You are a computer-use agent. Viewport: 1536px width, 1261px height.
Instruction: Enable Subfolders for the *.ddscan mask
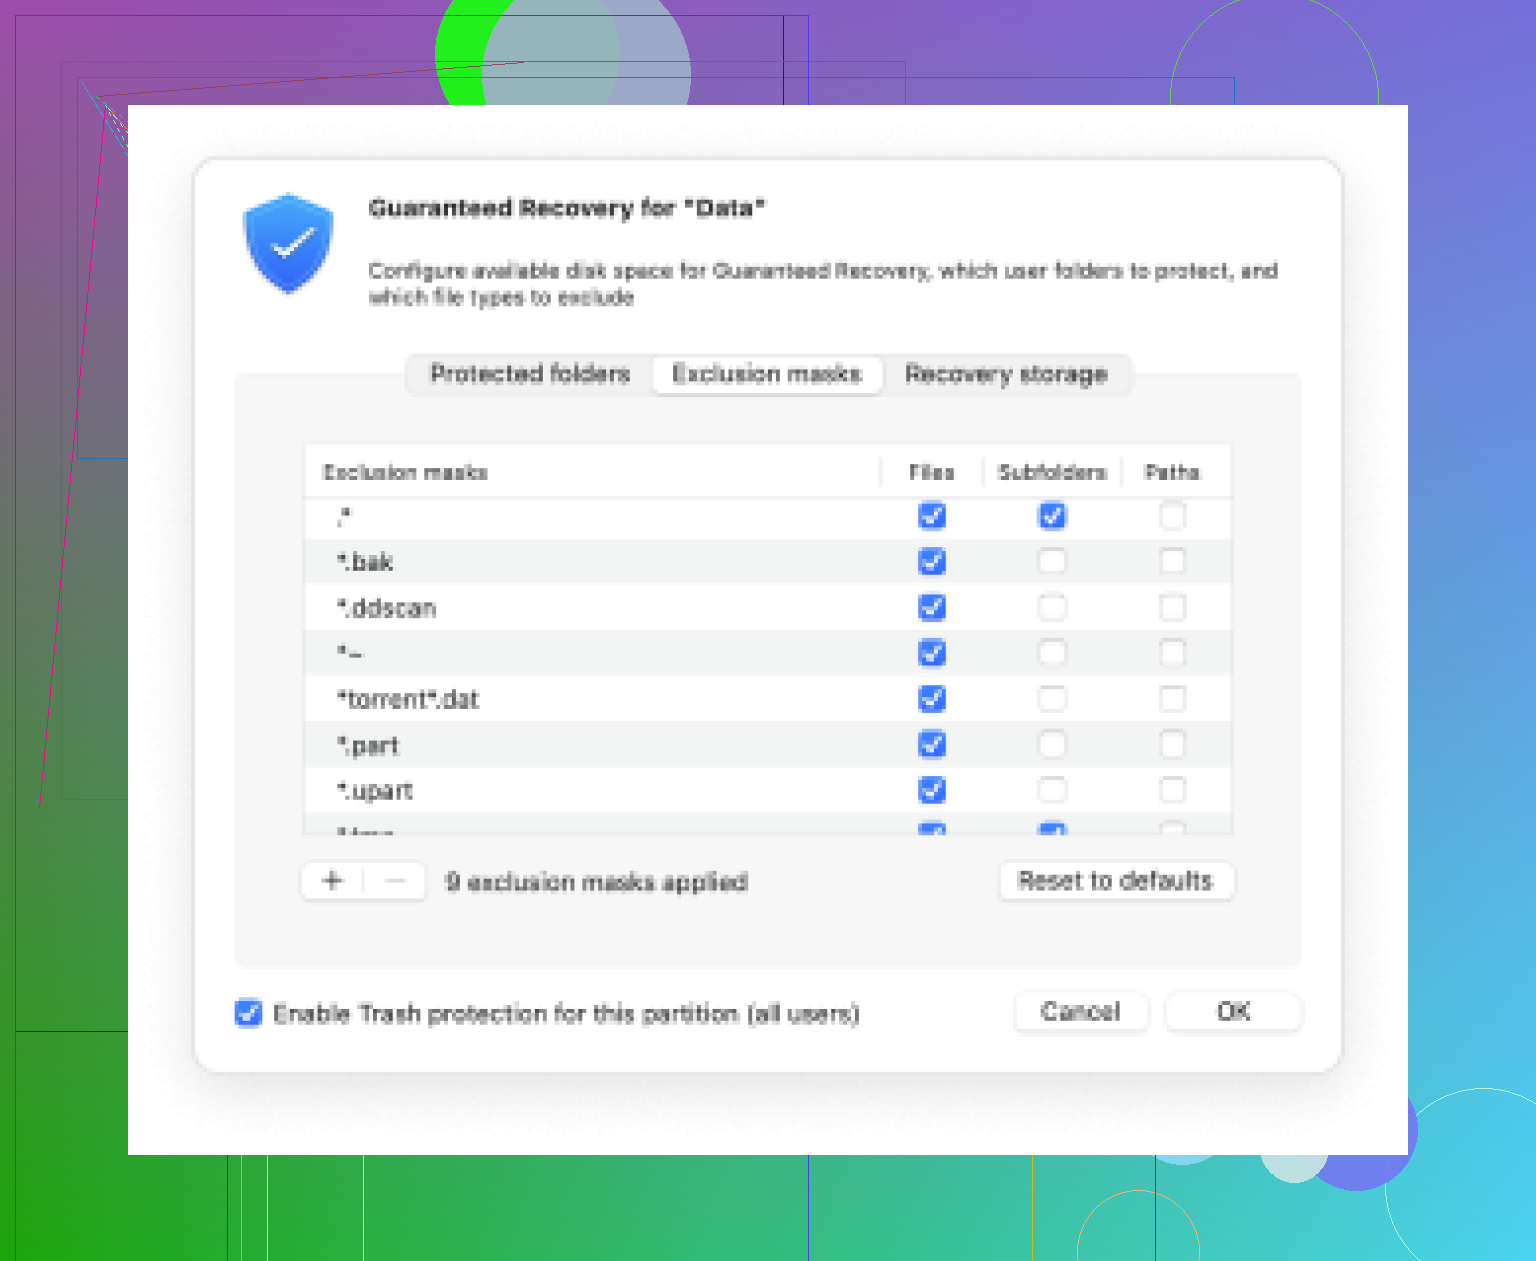pos(1052,608)
